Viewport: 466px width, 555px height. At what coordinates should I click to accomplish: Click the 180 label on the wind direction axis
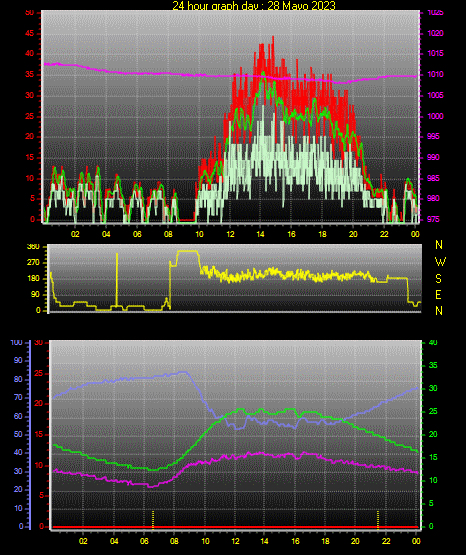tap(33, 279)
